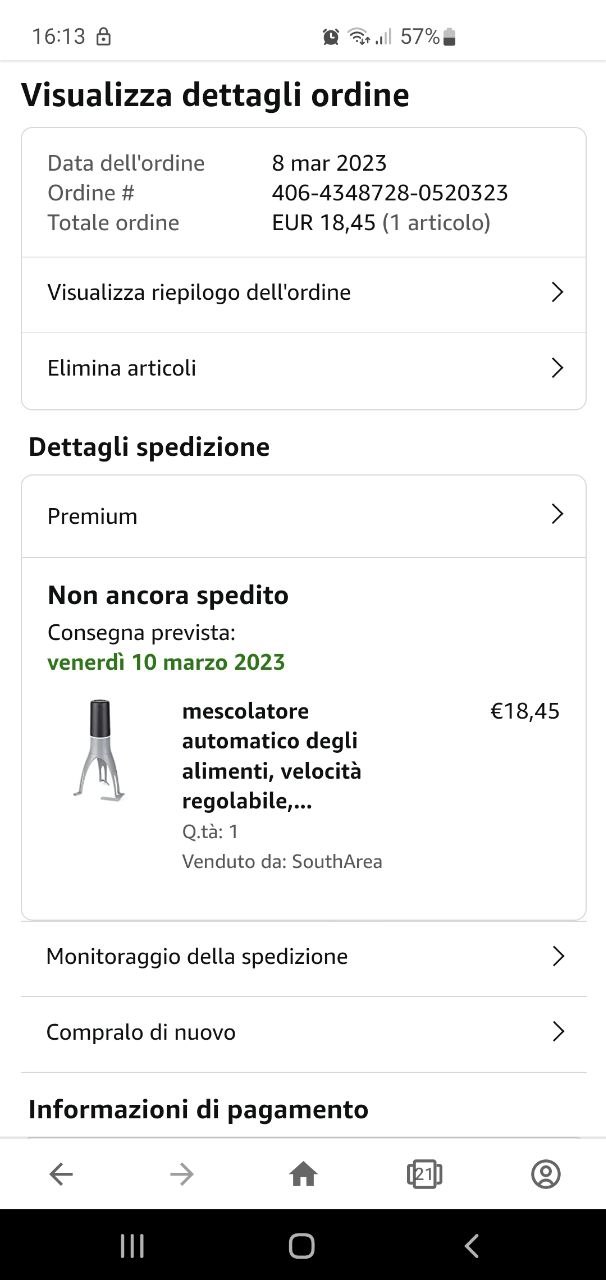The width and height of the screenshot is (606, 1280).
Task: Select Monitoraggio della spedizione option
Action: point(304,958)
